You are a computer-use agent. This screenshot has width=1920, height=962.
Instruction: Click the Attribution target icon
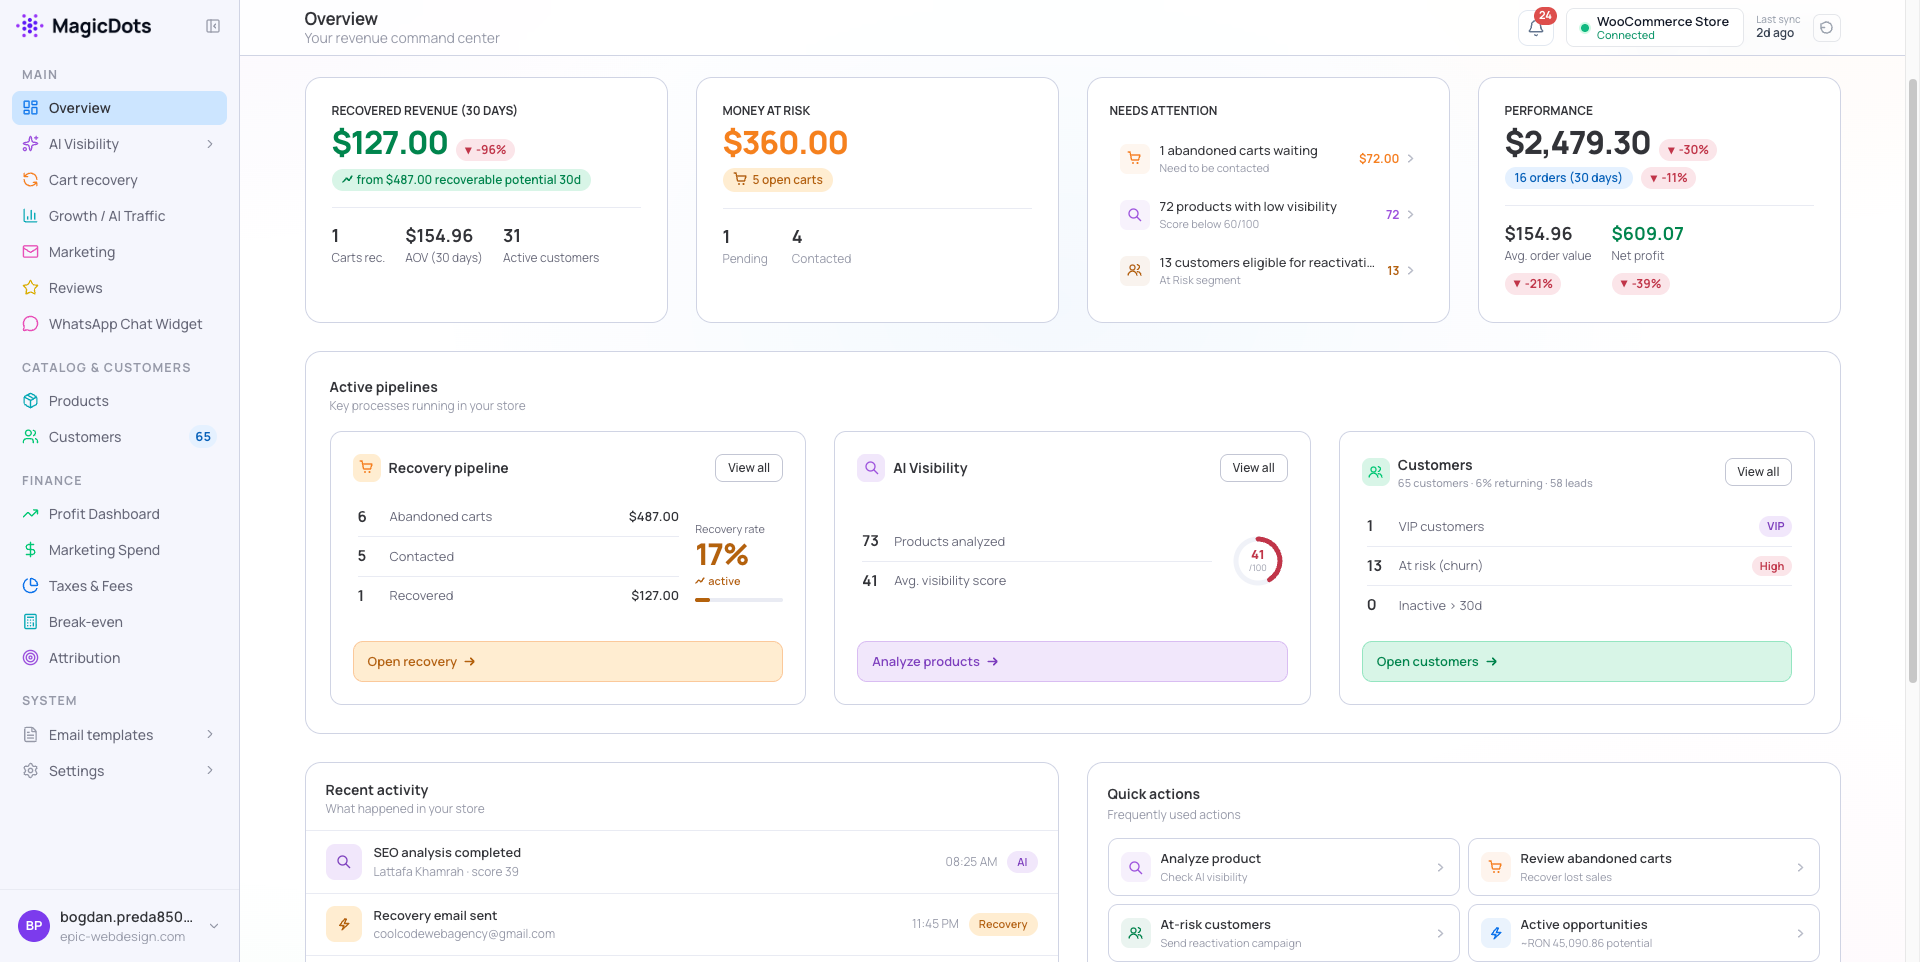click(31, 658)
